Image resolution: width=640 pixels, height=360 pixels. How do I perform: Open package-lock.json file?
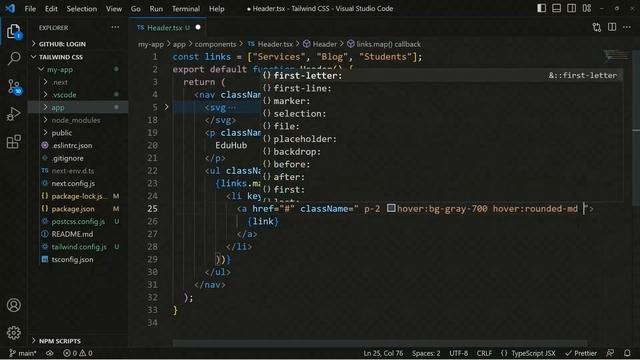78,196
